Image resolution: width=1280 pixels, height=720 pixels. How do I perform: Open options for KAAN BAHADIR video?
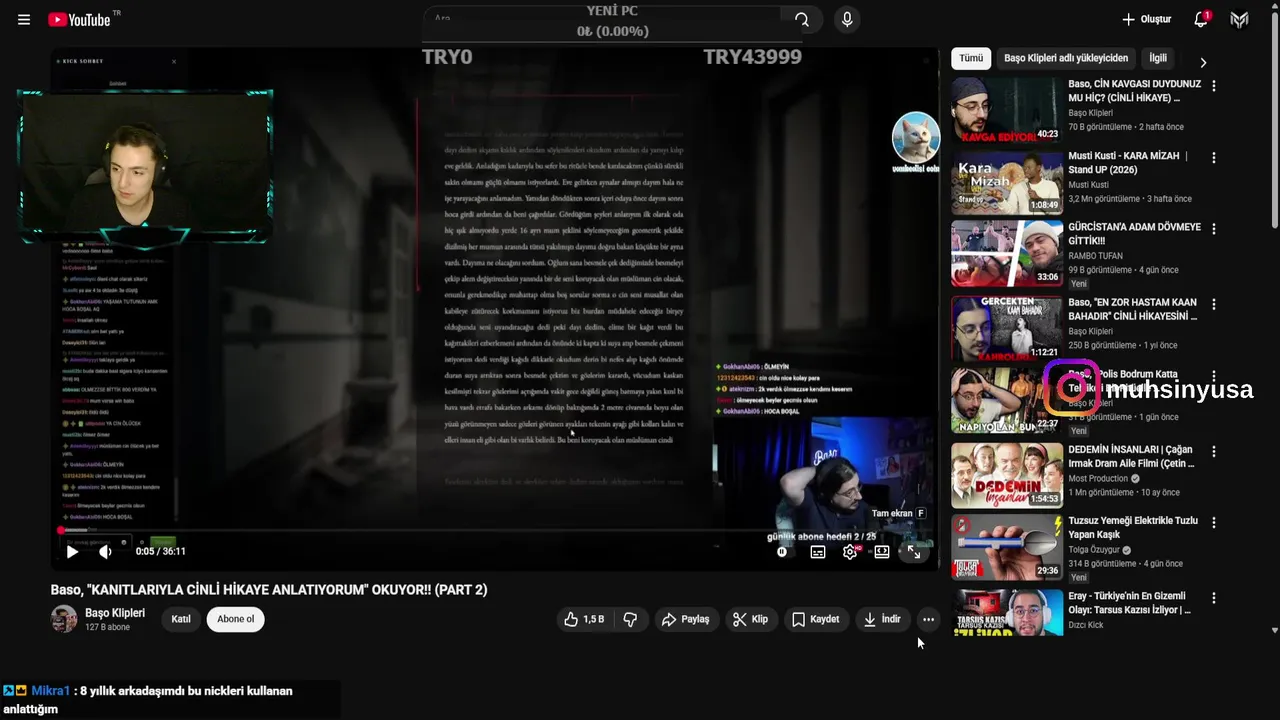tap(1214, 304)
